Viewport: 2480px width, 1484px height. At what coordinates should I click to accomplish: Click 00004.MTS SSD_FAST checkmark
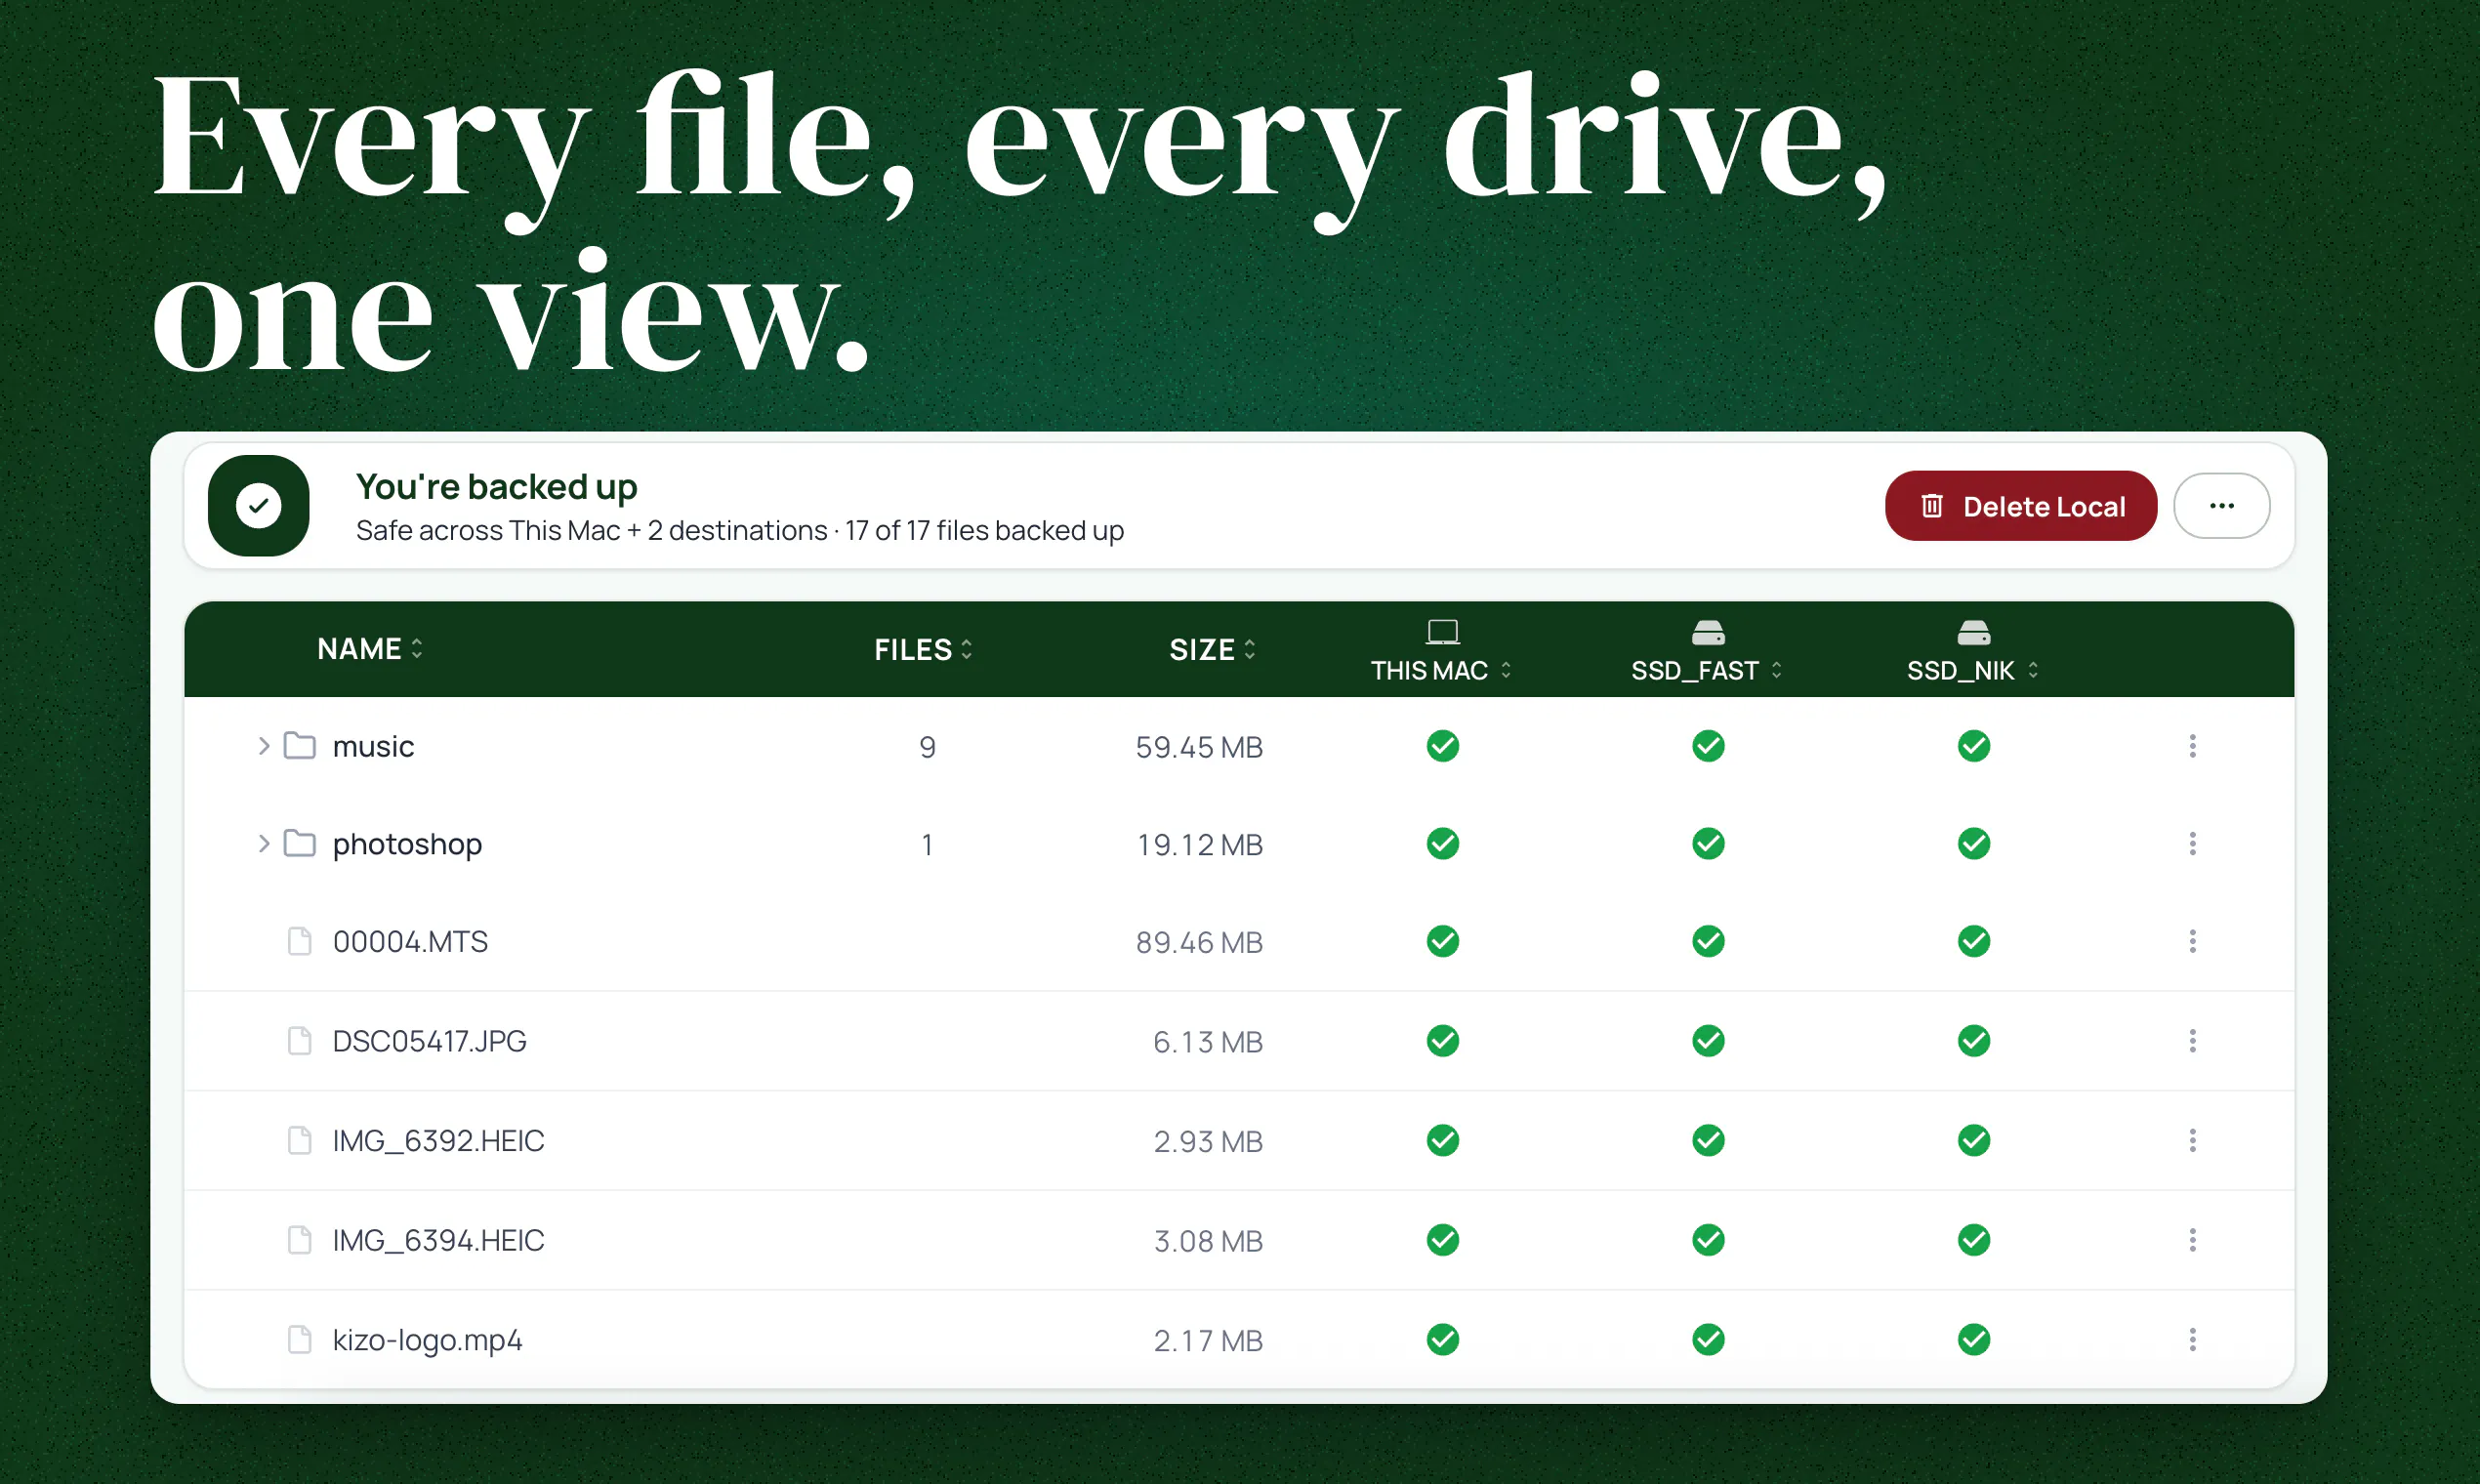(x=1708, y=942)
